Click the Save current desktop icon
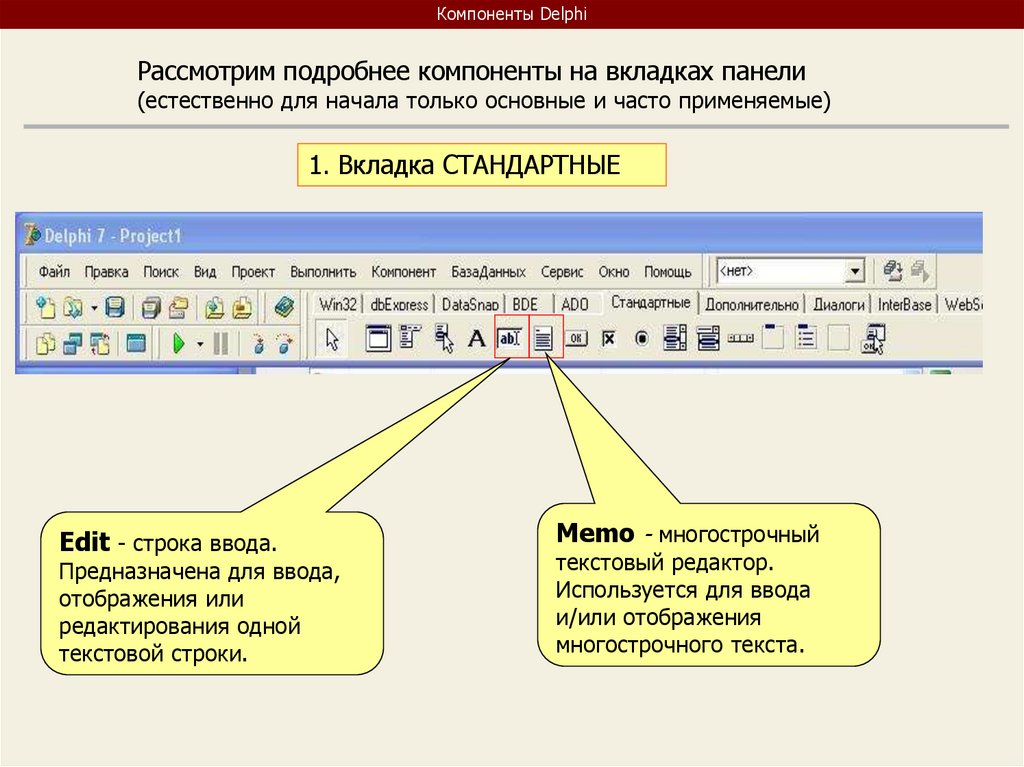This screenshot has width=1024, height=767. [893, 270]
